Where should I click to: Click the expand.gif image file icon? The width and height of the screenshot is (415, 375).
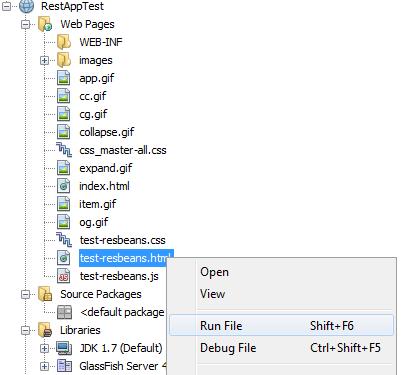pos(63,168)
